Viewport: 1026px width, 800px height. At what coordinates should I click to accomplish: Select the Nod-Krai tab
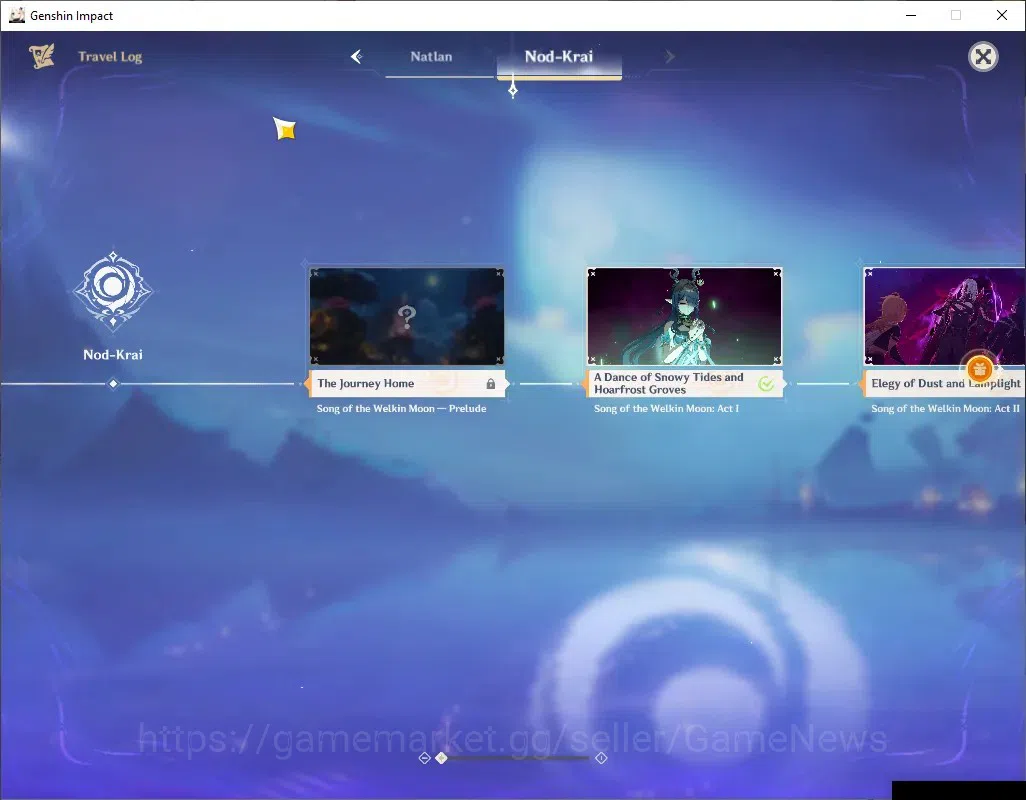[559, 57]
